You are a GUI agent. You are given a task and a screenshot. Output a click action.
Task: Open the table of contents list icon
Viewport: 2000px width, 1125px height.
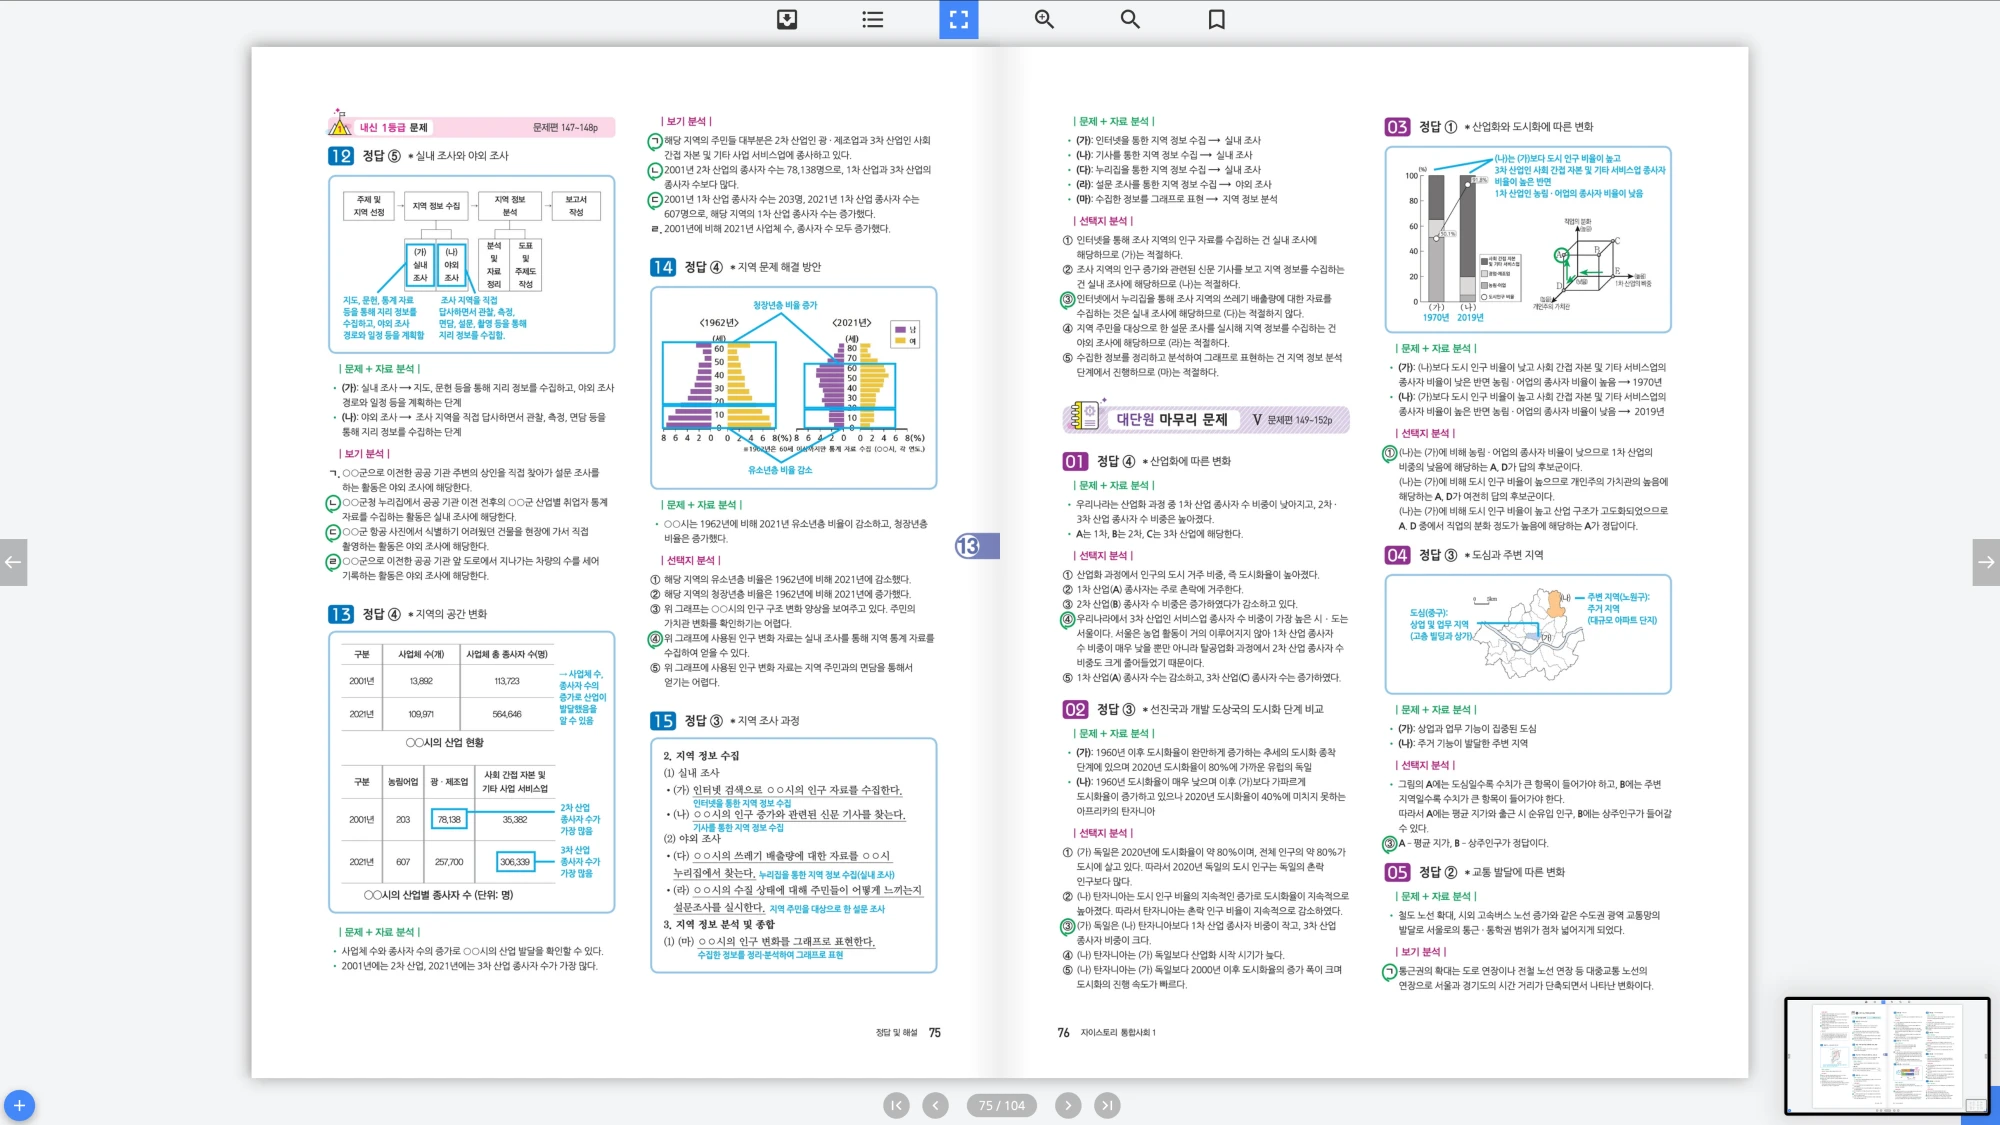(x=872, y=19)
